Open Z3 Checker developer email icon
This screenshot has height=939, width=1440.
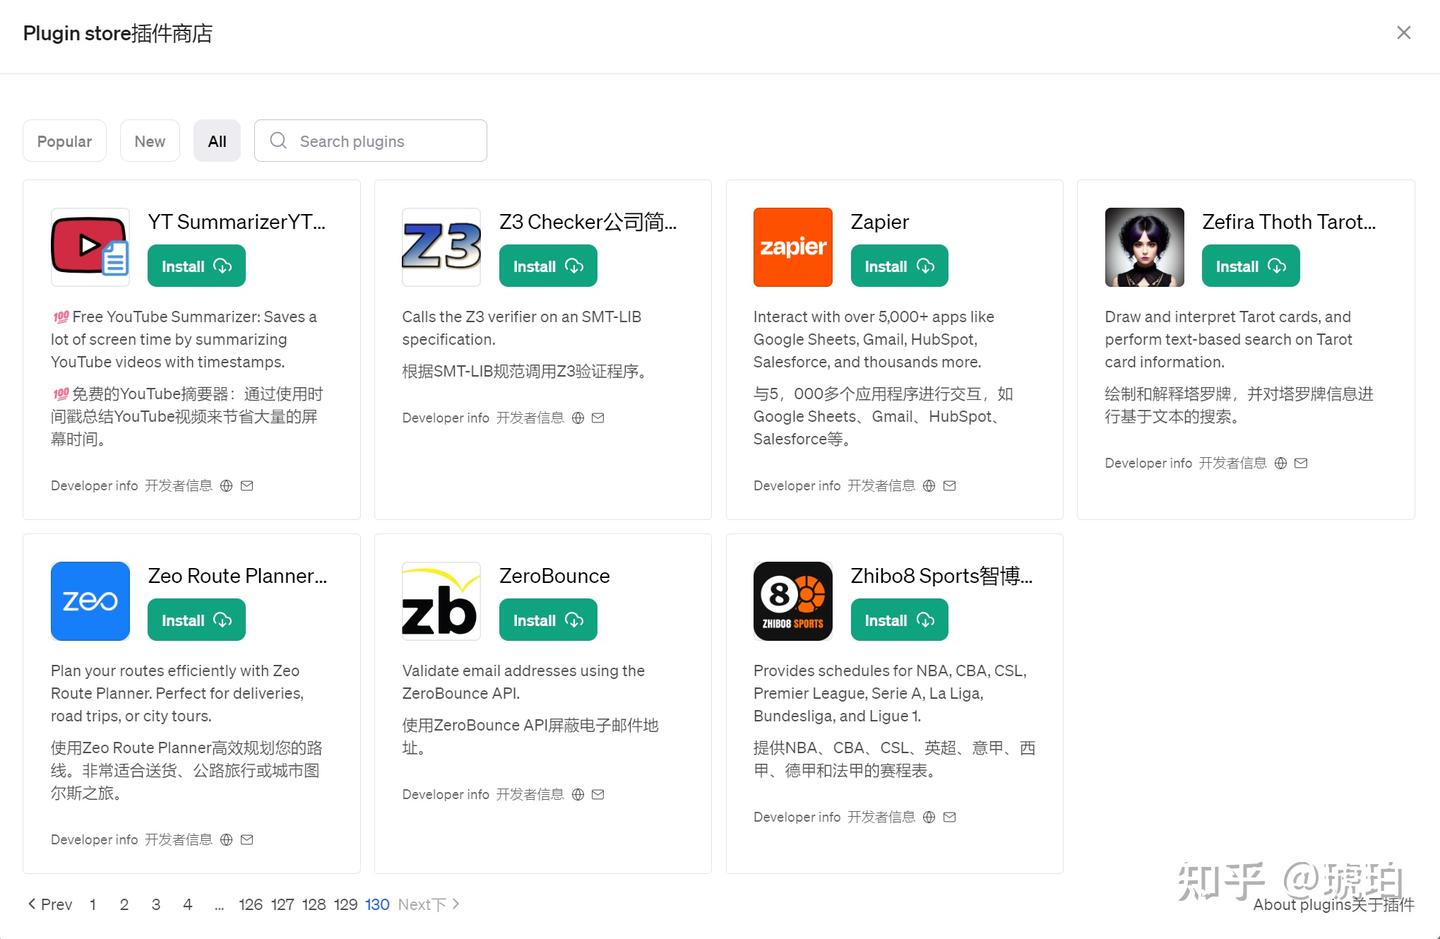pos(598,418)
